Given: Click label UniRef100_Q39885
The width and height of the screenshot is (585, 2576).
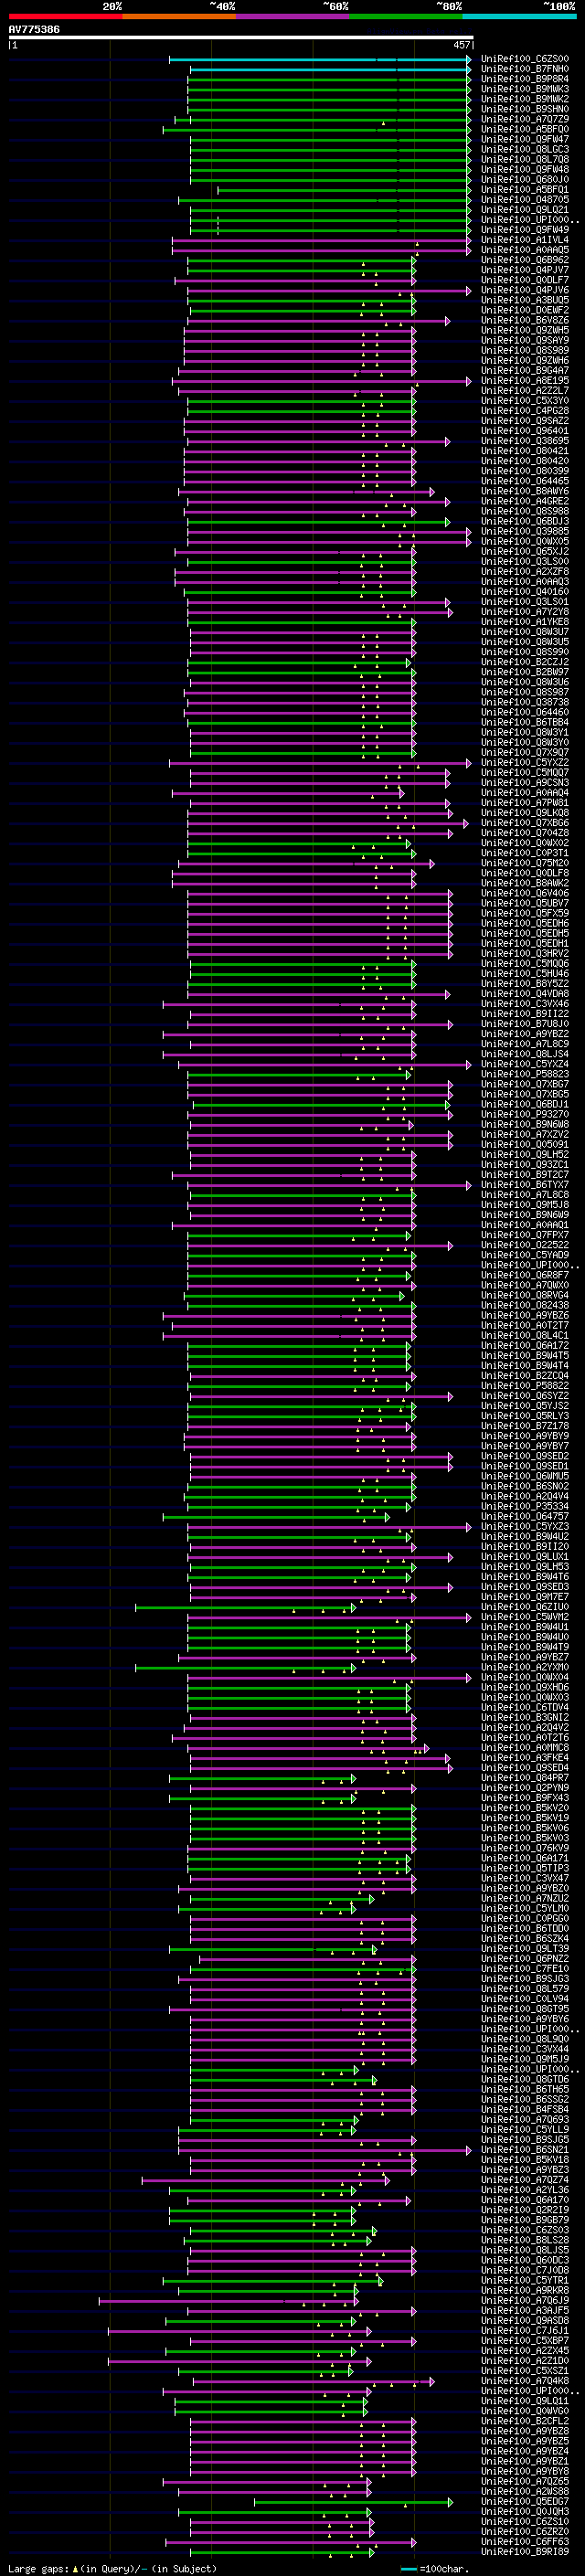Looking at the screenshot, I should pos(524,531).
